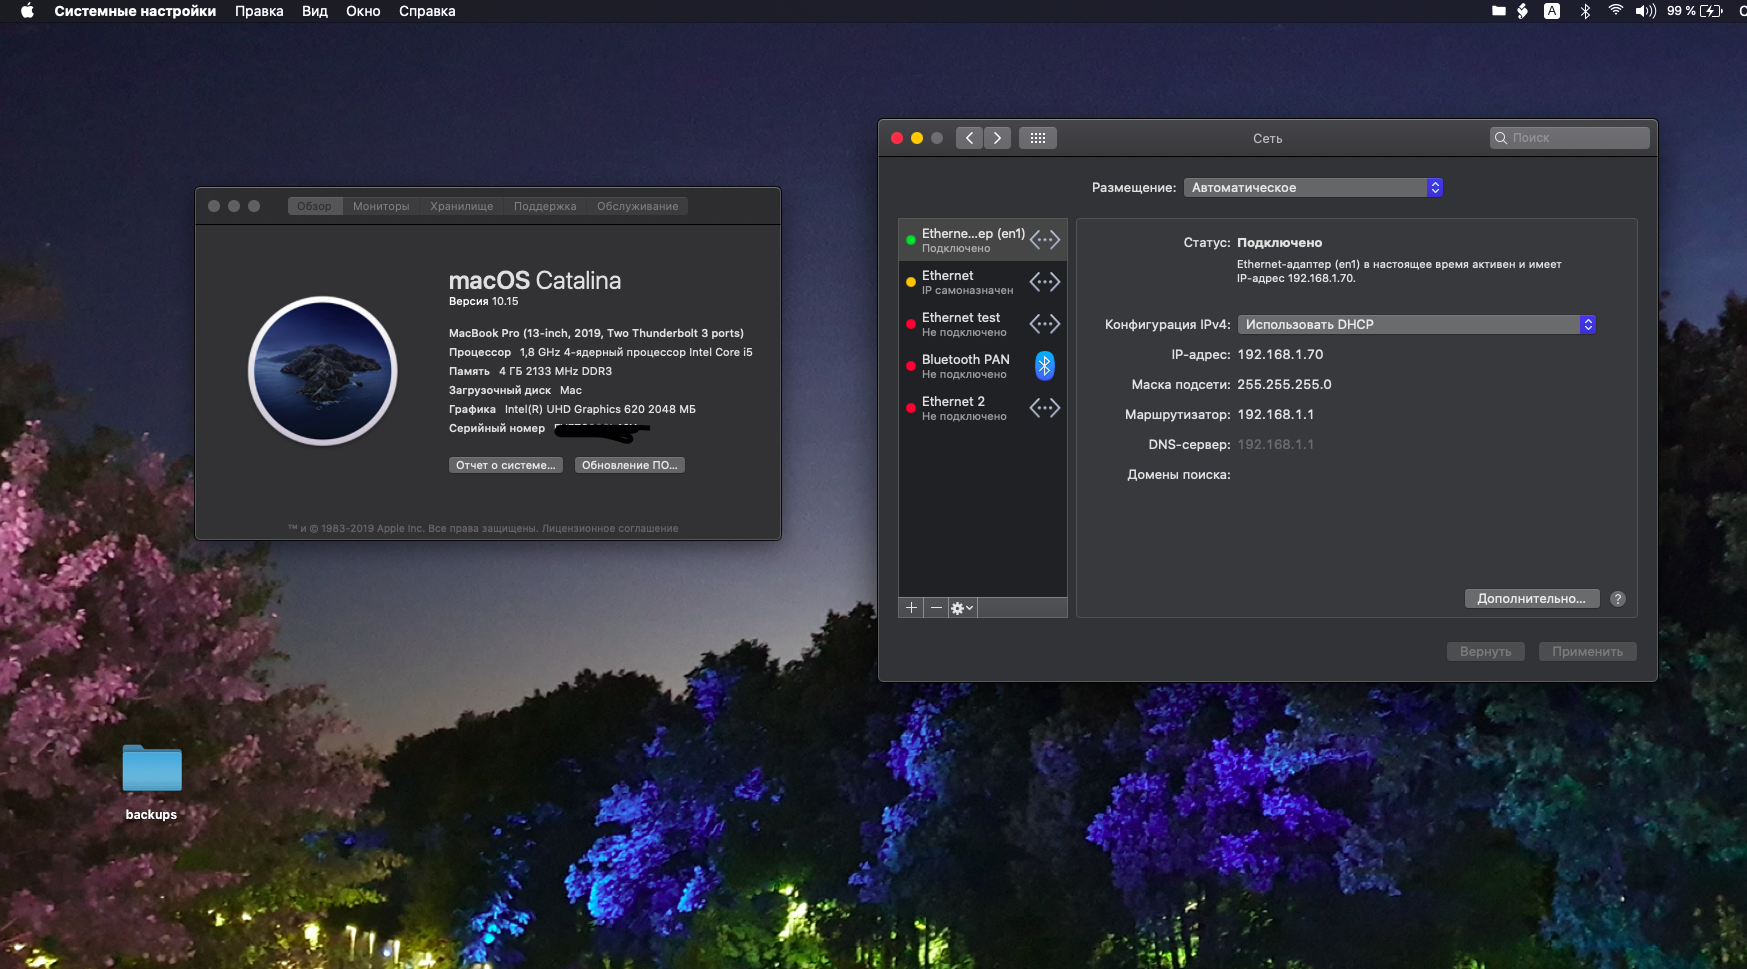Open the input source 'A' menu icon

pos(1552,11)
